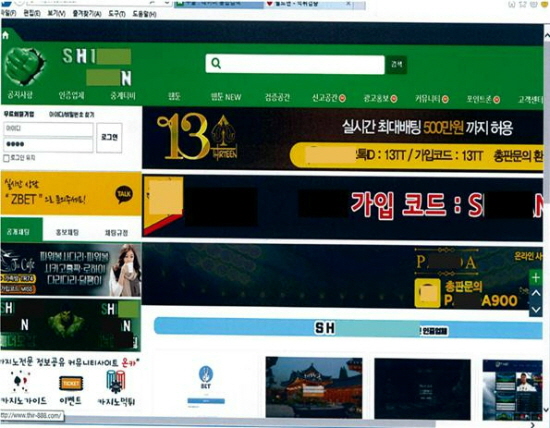Click the page scrollbar up arrow
The width and height of the screenshot is (550, 428).
[x=546, y=36]
